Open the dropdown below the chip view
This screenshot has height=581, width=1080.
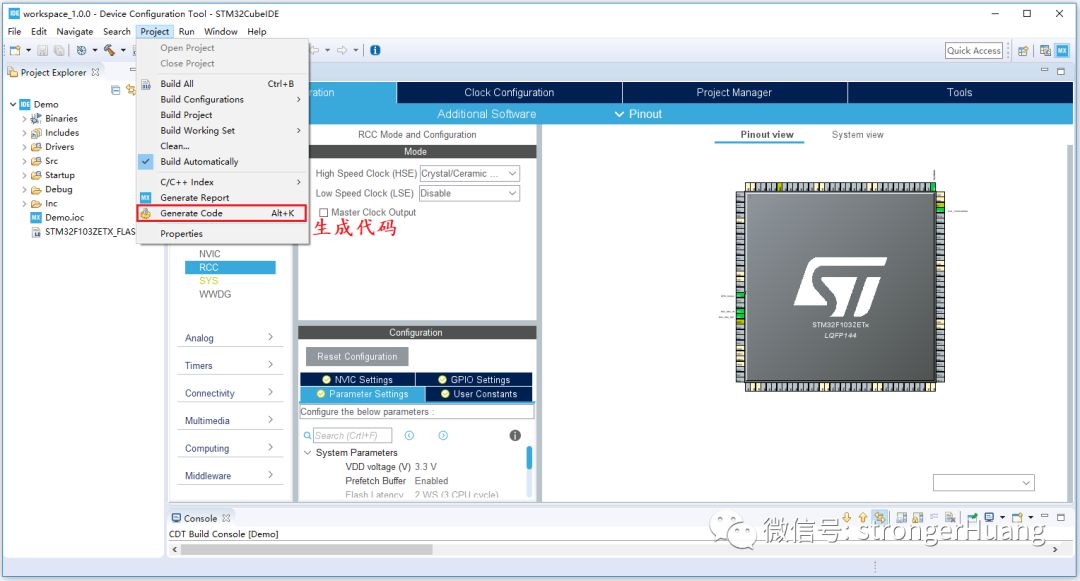(x=984, y=483)
